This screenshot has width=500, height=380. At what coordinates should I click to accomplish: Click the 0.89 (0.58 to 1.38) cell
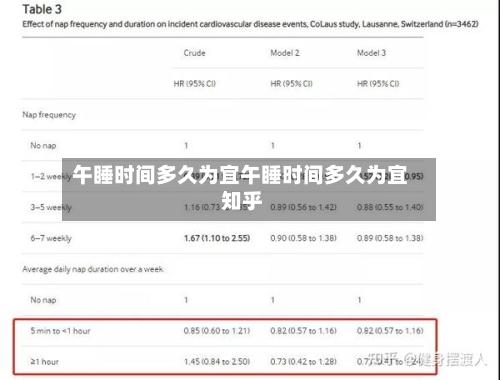(x=390, y=238)
